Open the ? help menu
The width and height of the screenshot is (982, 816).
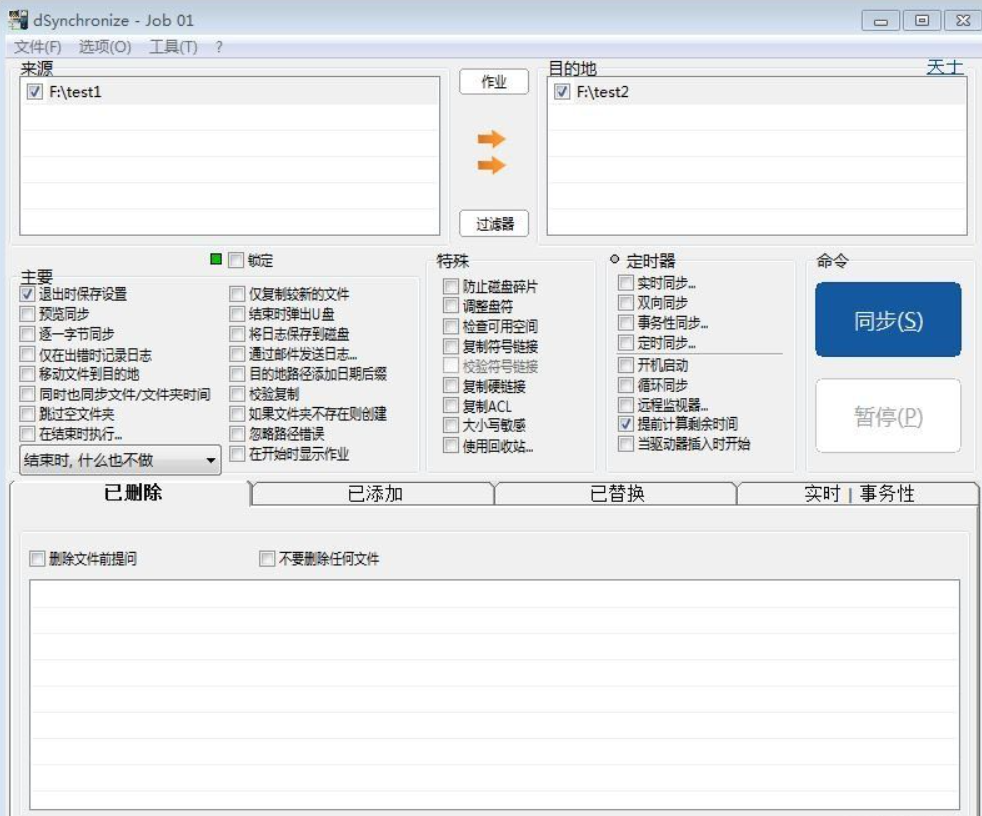pos(219,47)
